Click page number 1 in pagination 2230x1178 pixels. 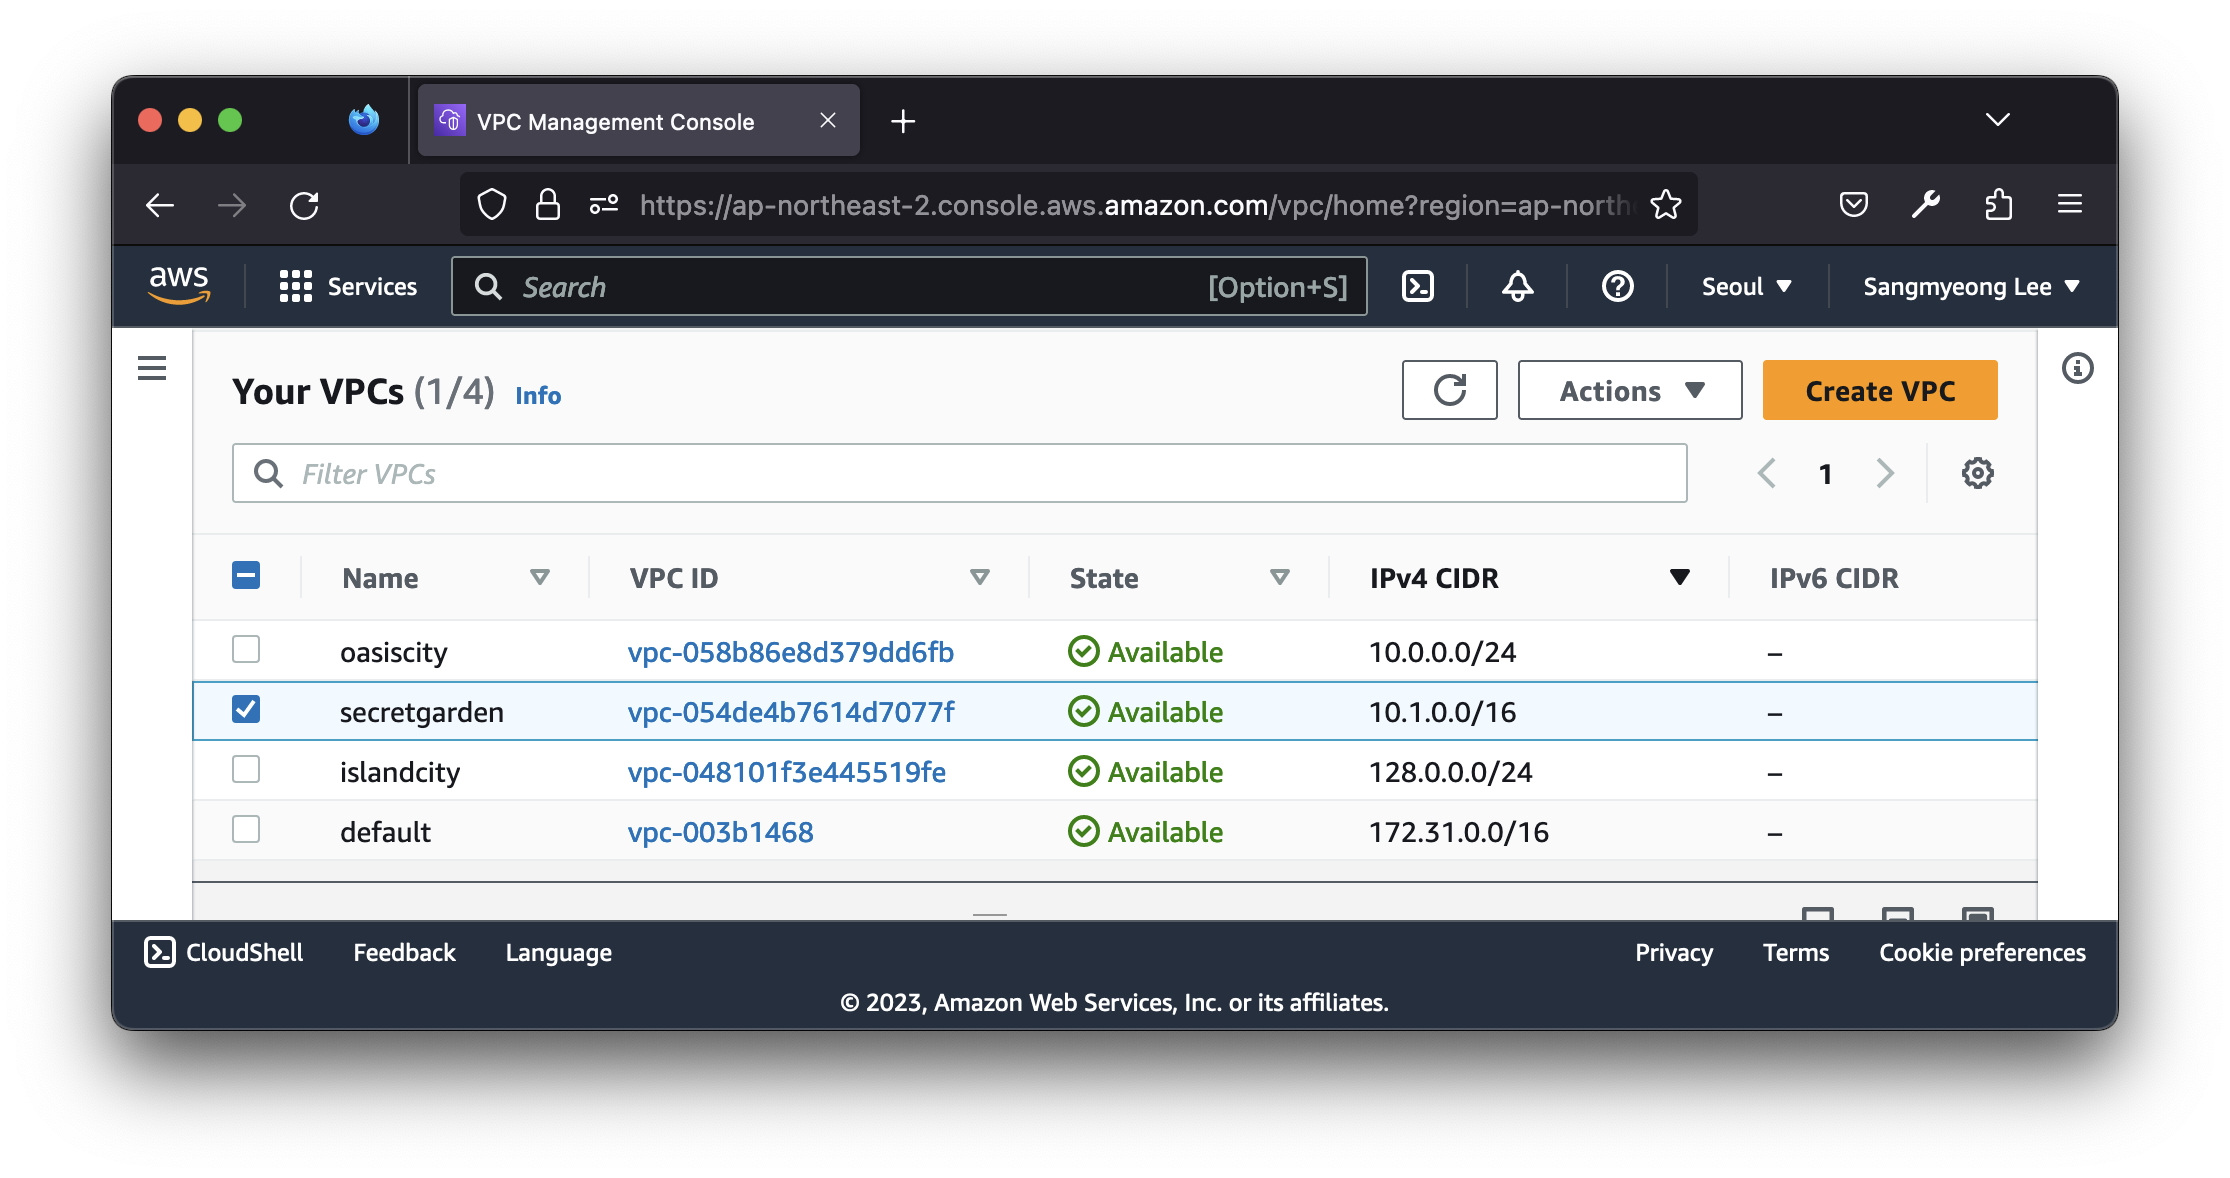(1826, 474)
